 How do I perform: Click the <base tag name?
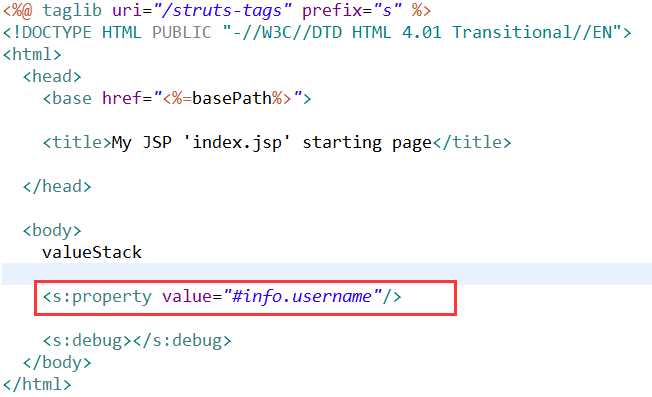coord(67,99)
